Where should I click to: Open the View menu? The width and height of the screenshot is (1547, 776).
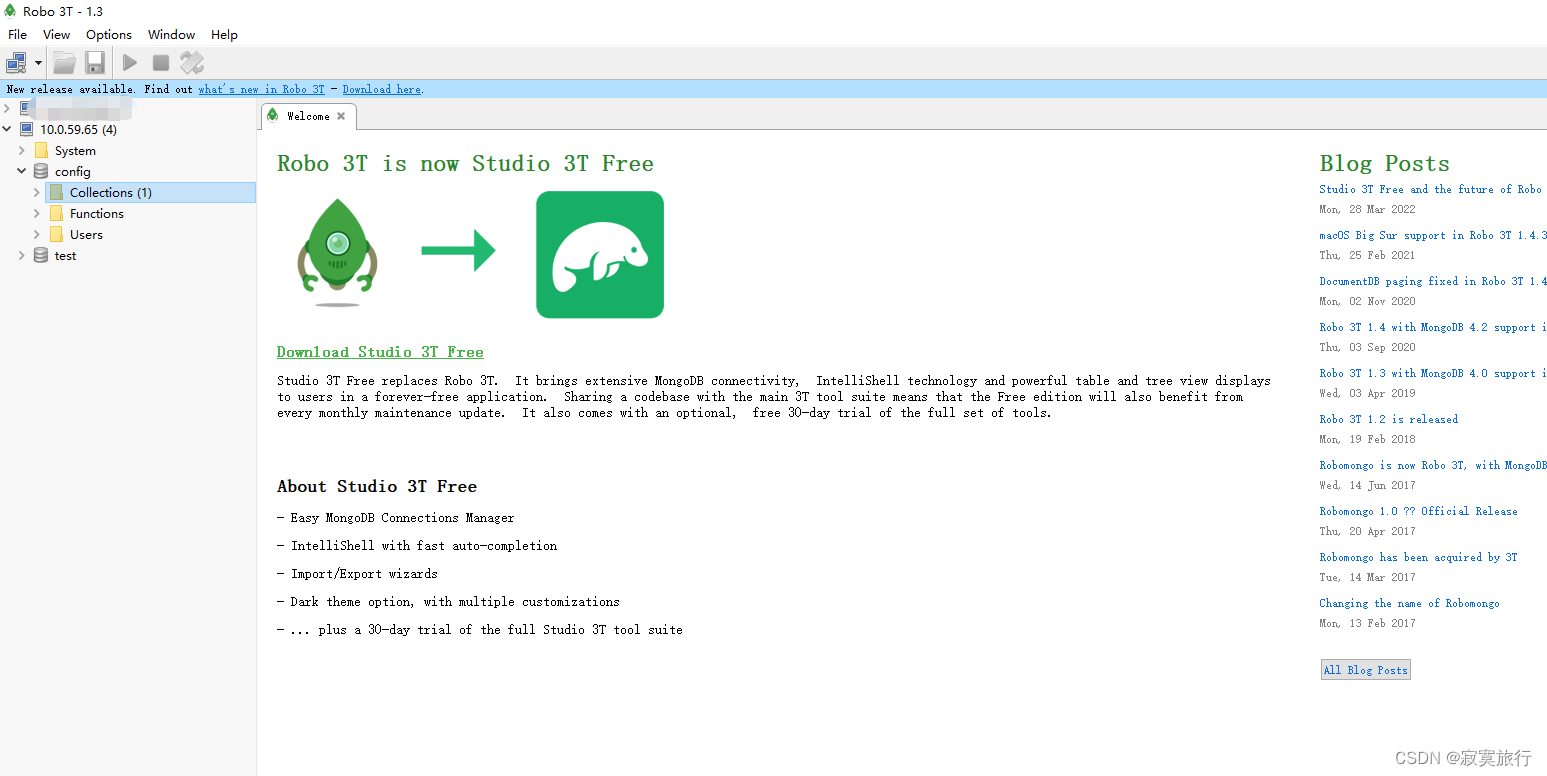tap(56, 34)
